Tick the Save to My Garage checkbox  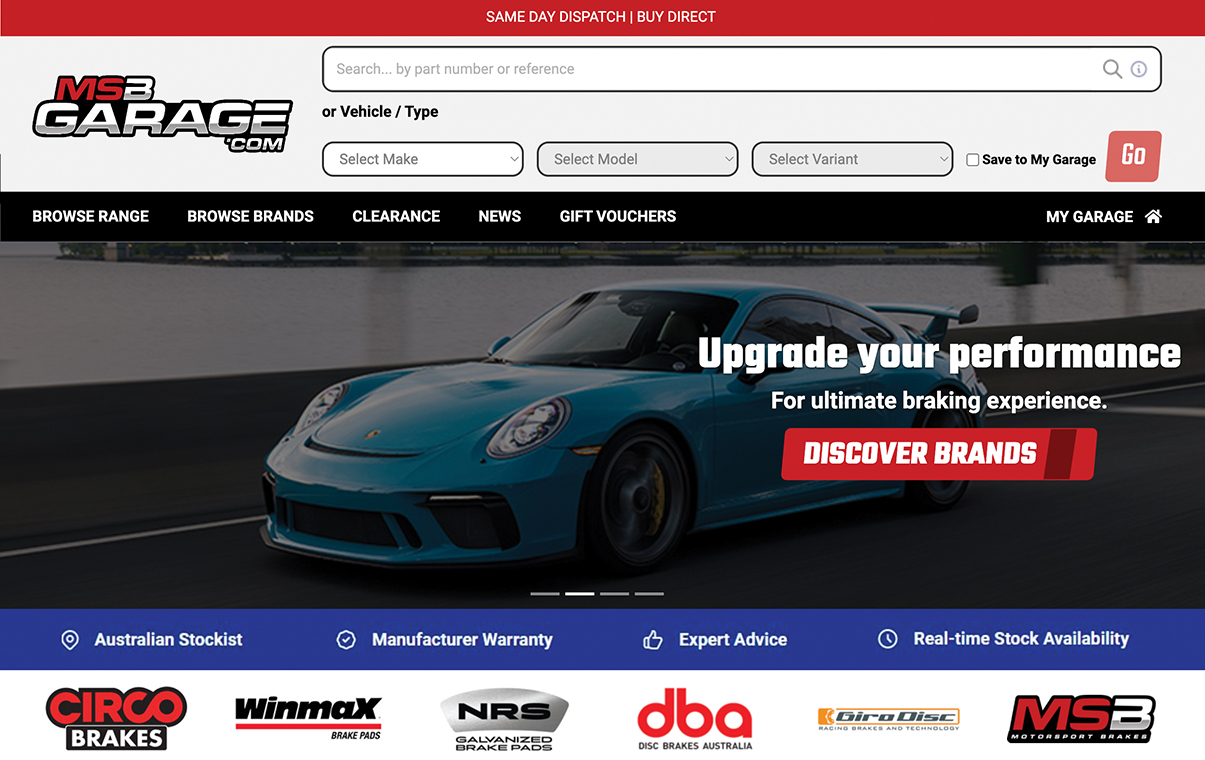click(973, 160)
